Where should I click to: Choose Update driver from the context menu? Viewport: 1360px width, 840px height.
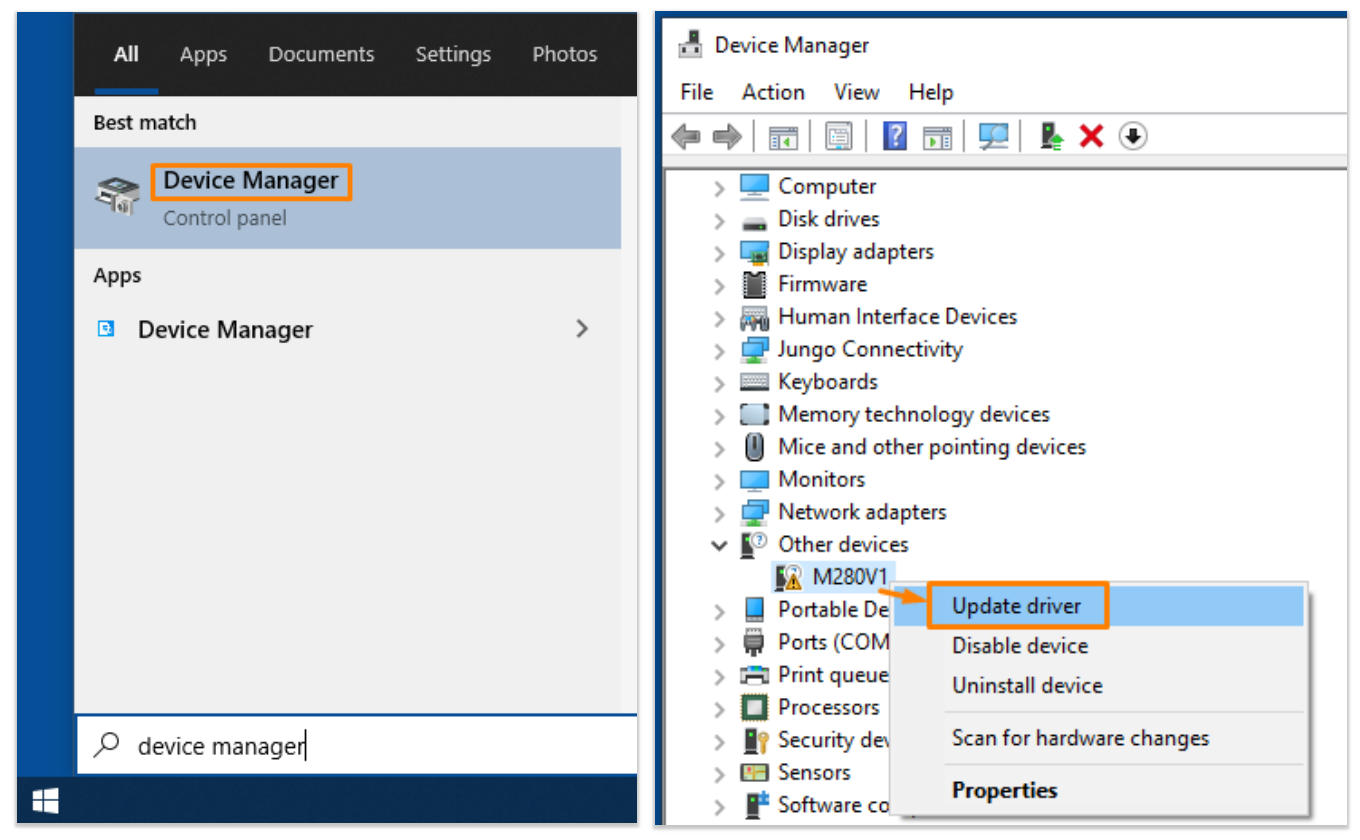(x=1018, y=605)
